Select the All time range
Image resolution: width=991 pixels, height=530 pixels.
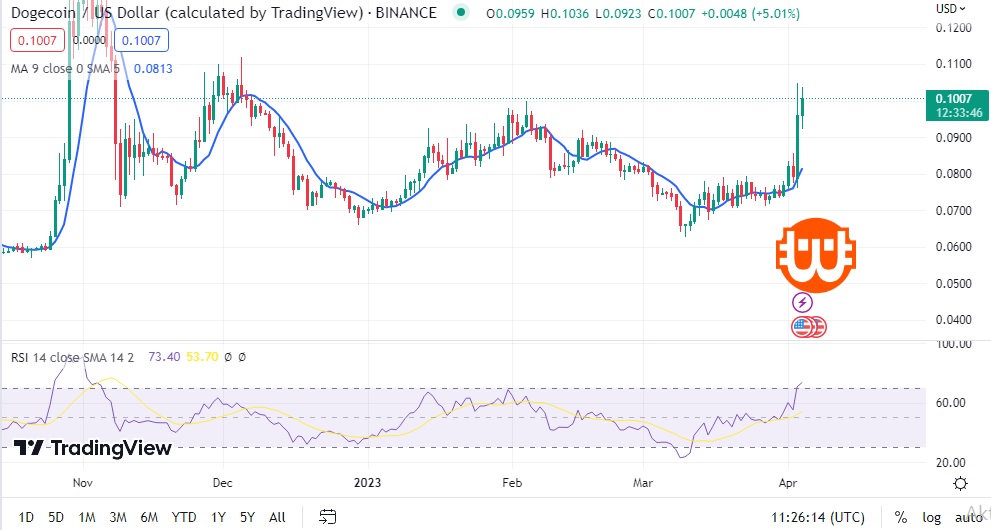[277, 517]
